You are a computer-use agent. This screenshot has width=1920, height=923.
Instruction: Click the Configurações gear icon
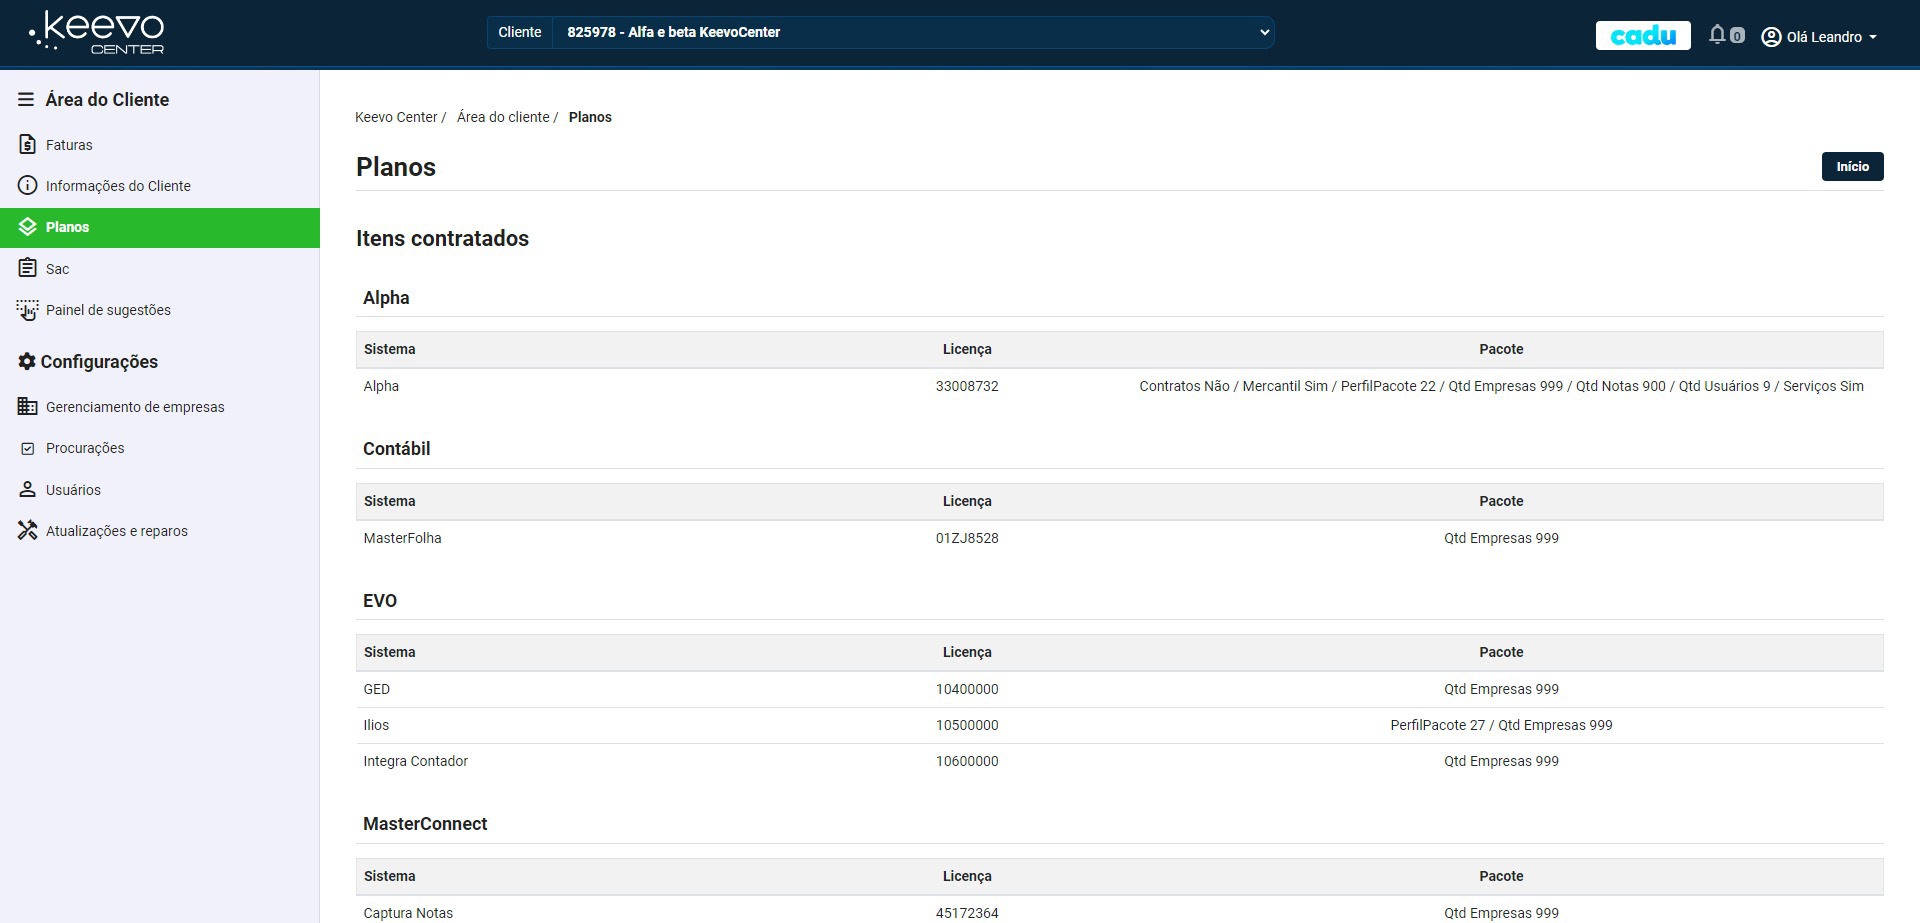coord(27,362)
